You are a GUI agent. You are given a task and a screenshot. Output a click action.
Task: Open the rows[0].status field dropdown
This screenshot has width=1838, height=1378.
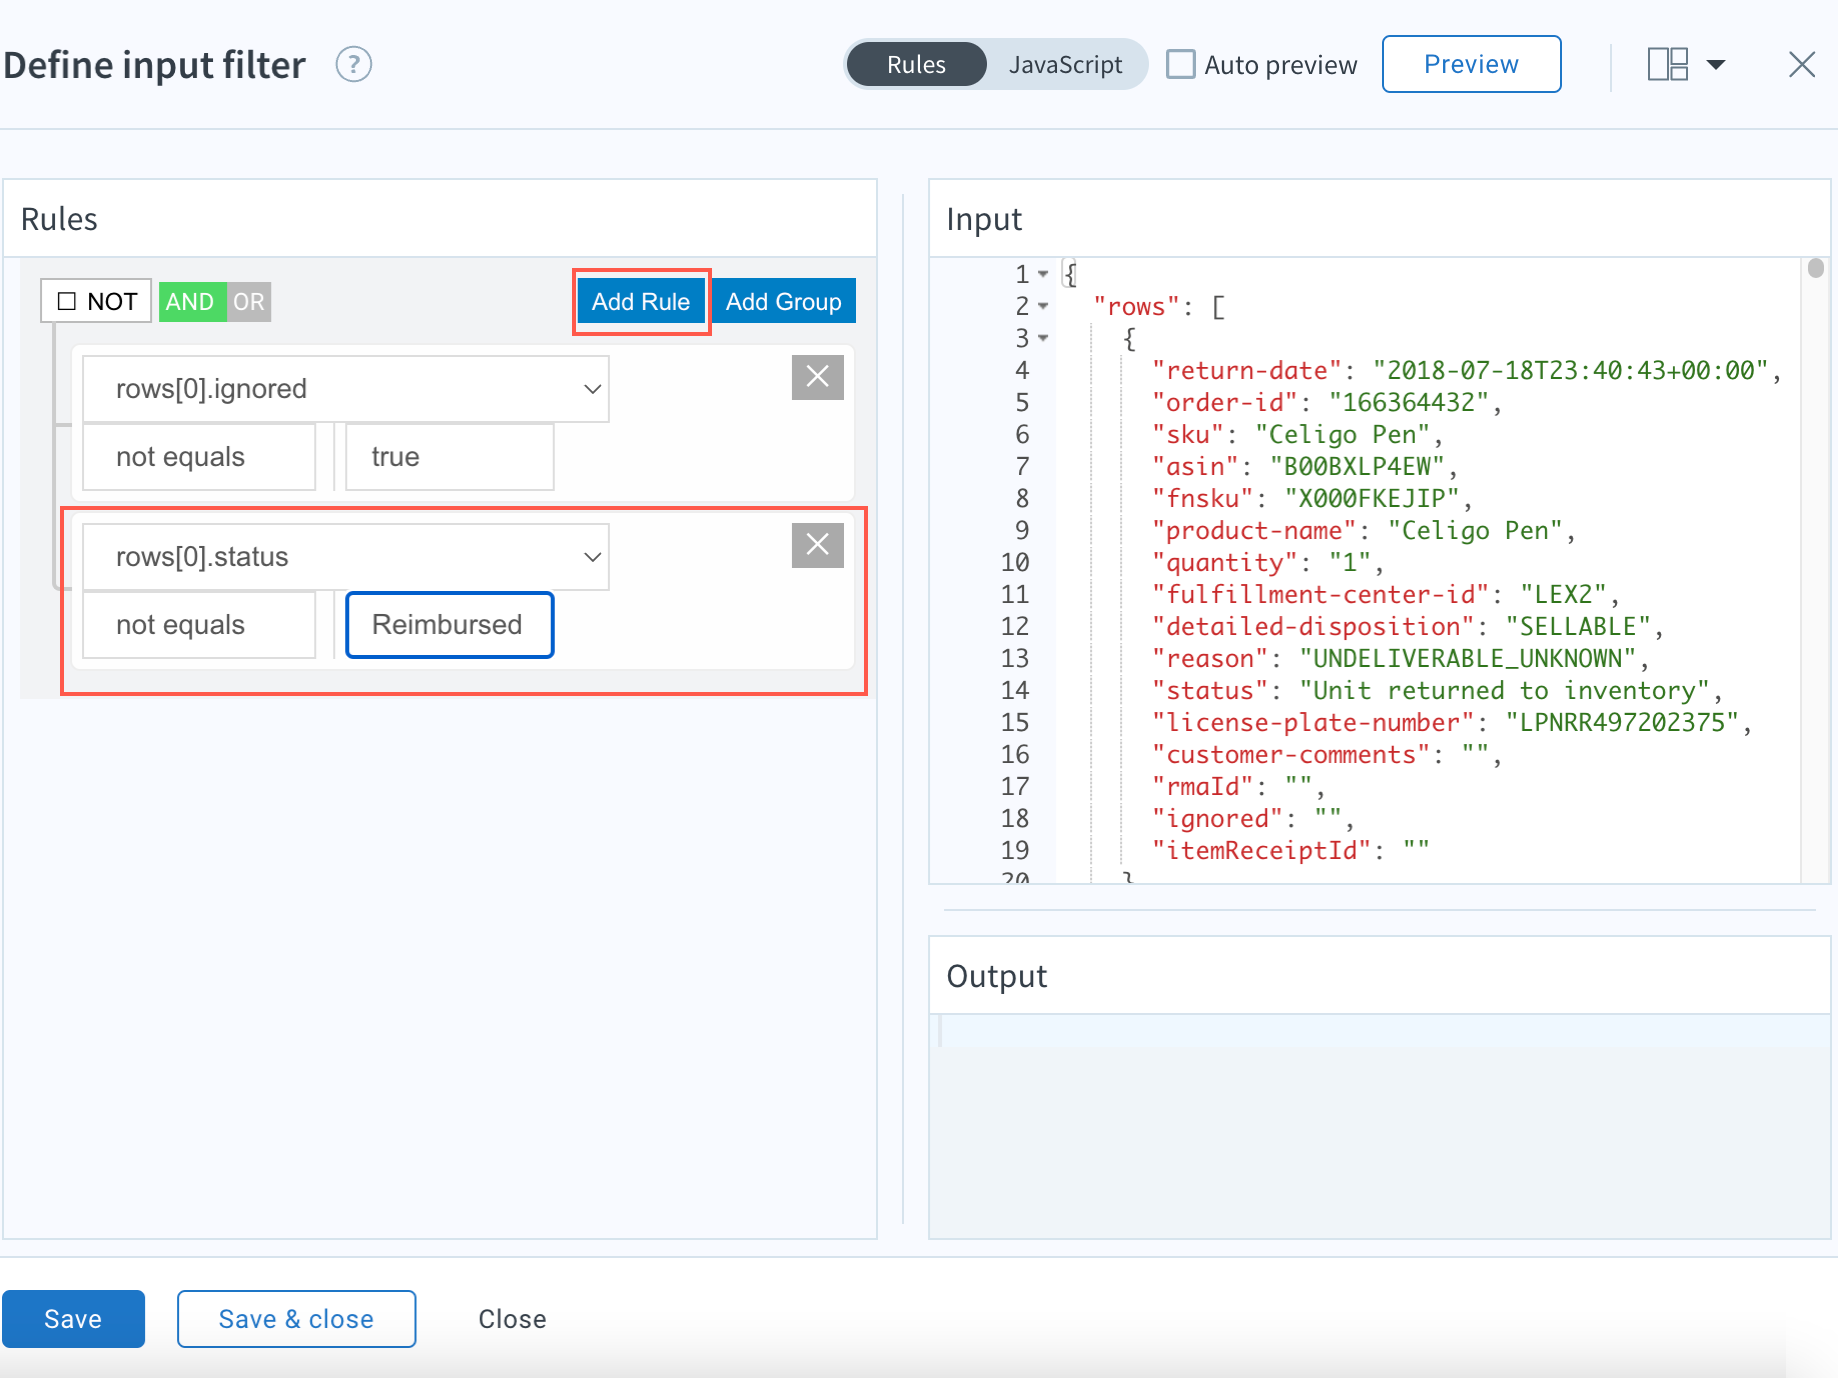(346, 557)
